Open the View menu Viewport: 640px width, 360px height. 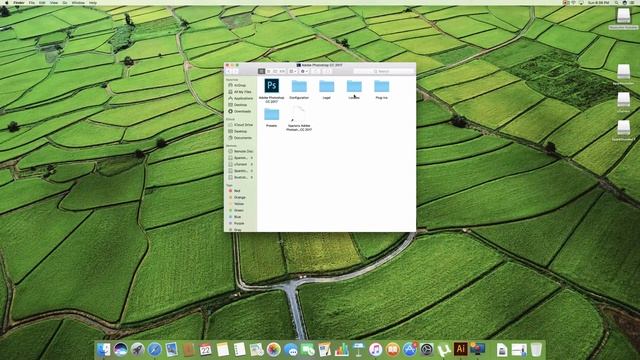(x=54, y=2)
